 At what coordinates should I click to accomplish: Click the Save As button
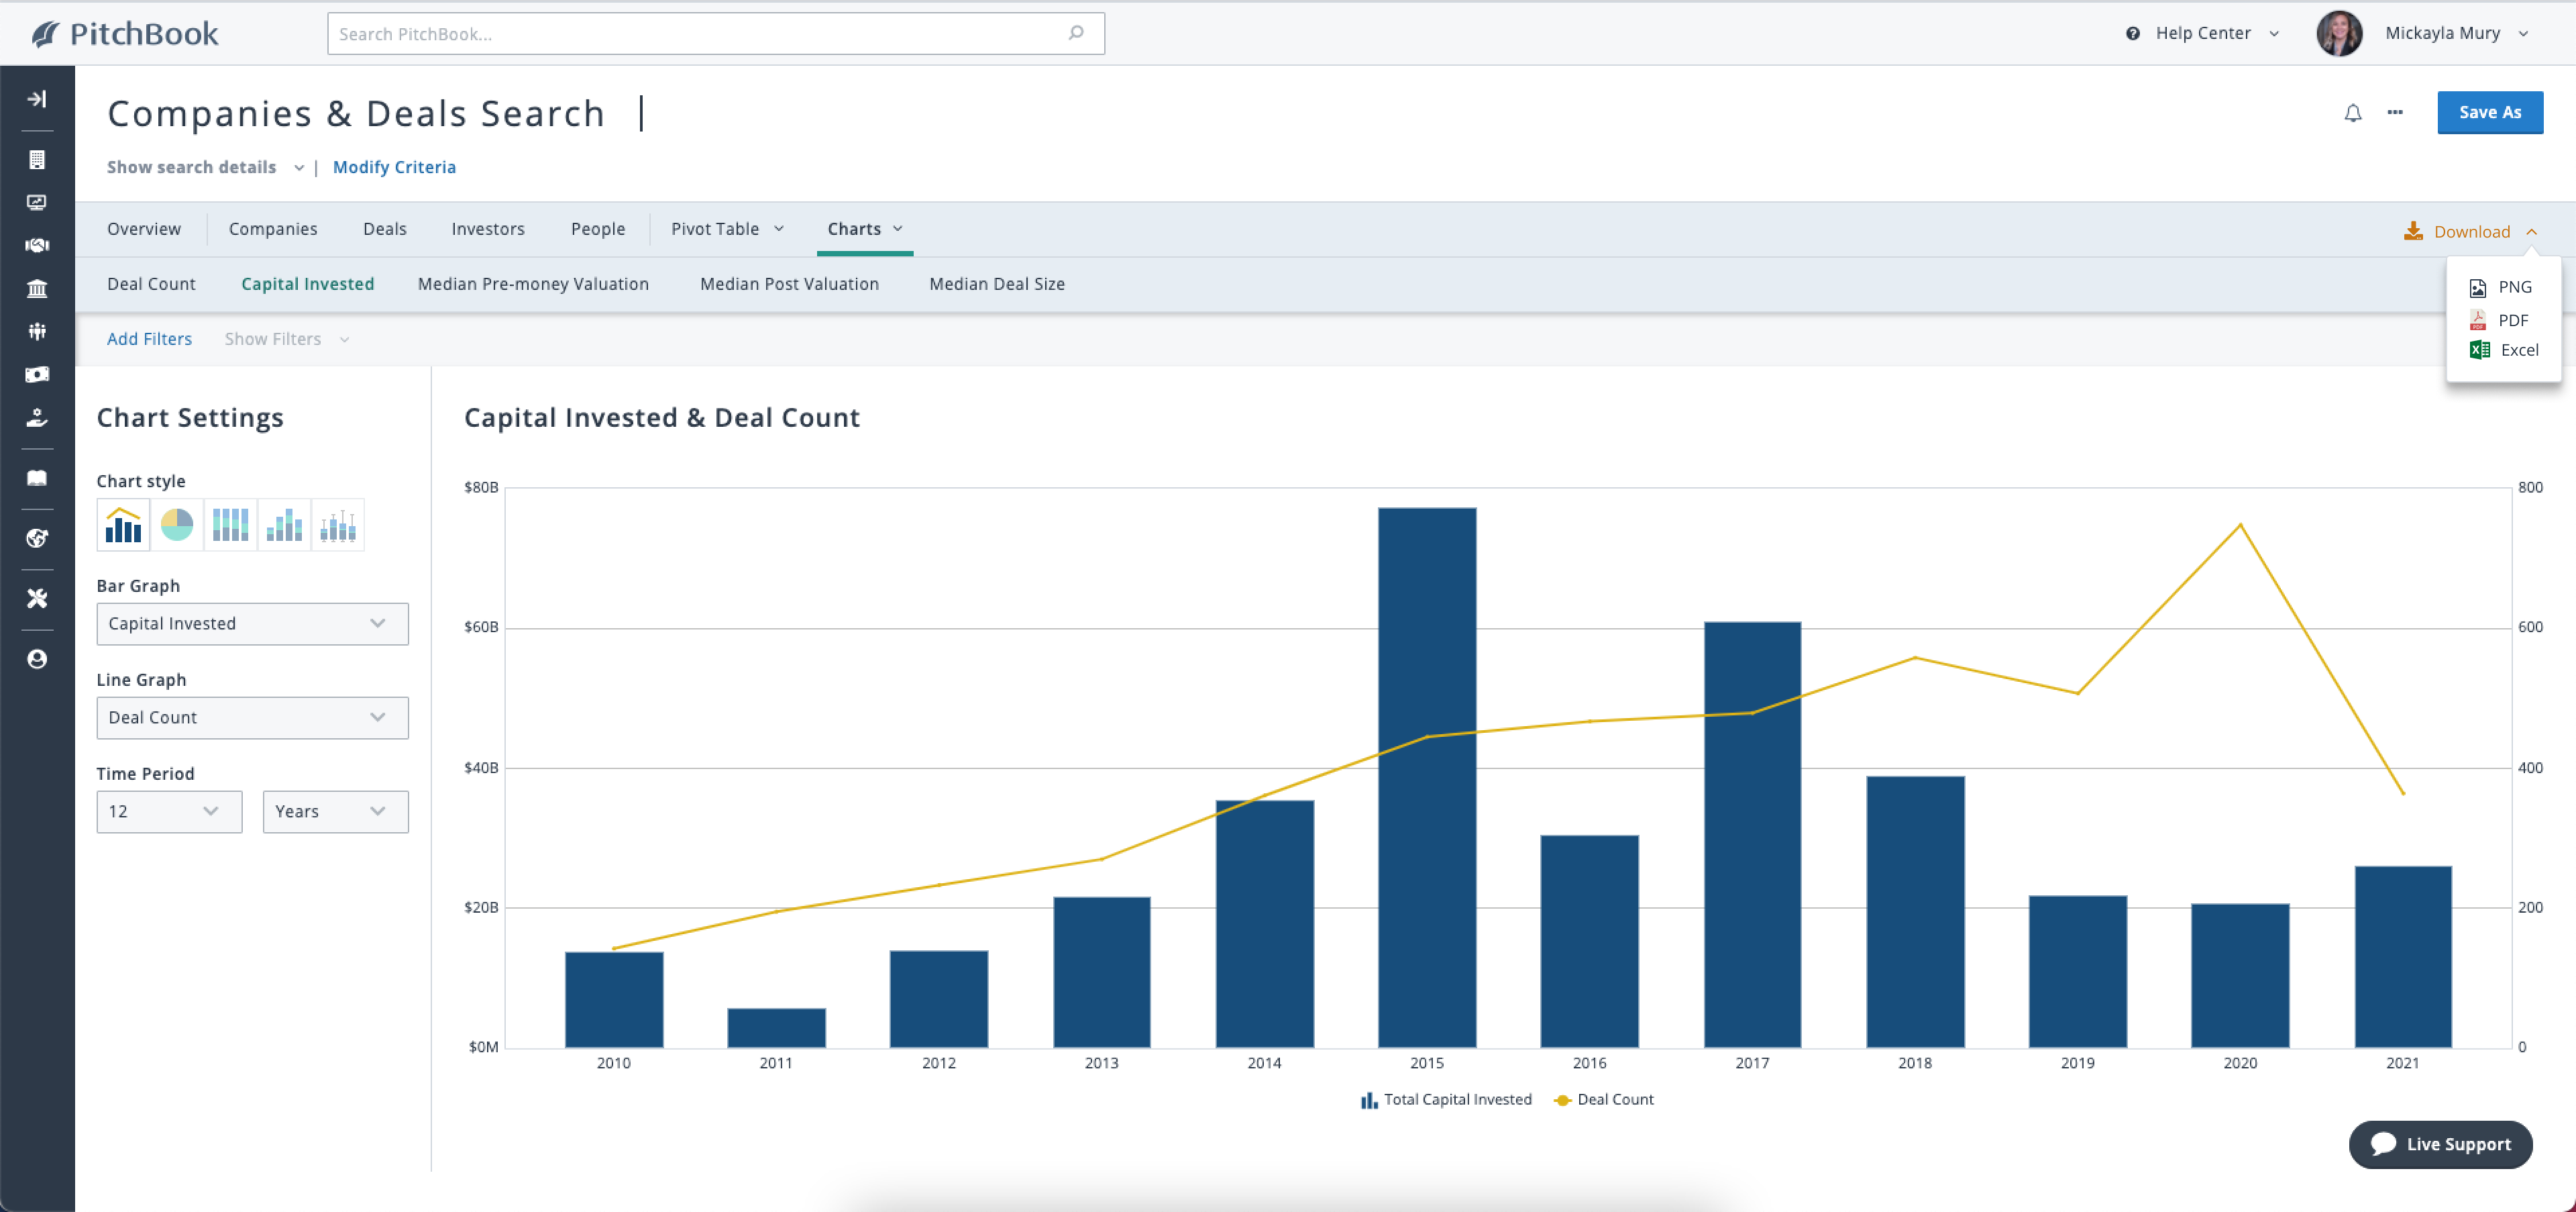(2491, 112)
